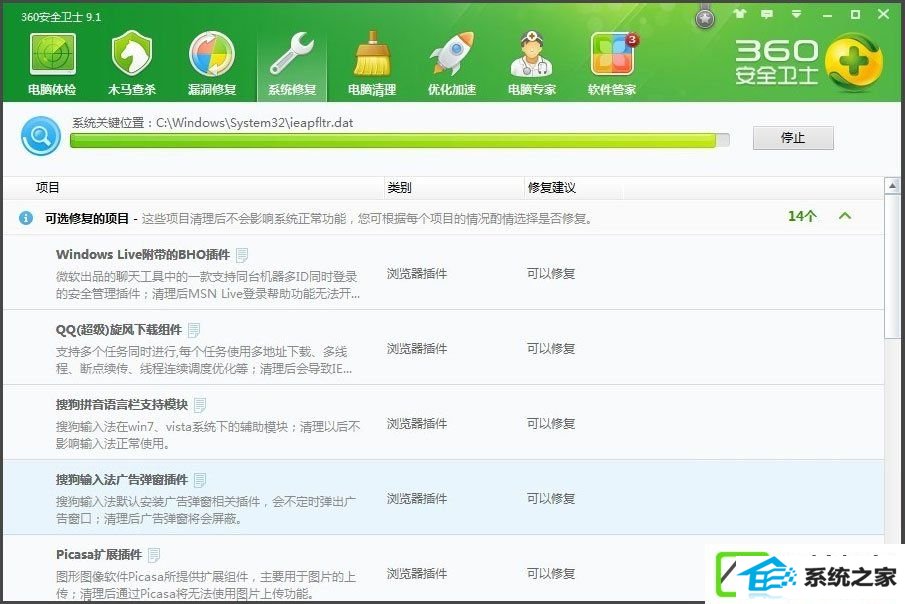Click 可以修复 in the 搜狗拼音语言栏 row
Viewport: 905px width, 604px height.
pos(551,424)
